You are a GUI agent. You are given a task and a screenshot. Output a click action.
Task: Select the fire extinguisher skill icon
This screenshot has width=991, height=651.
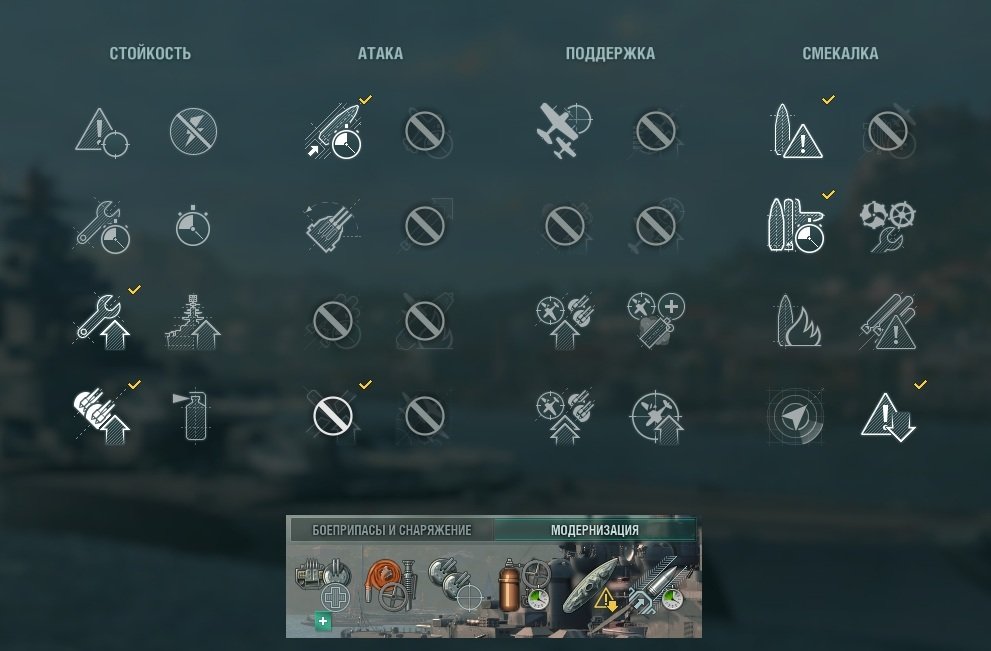(191, 415)
